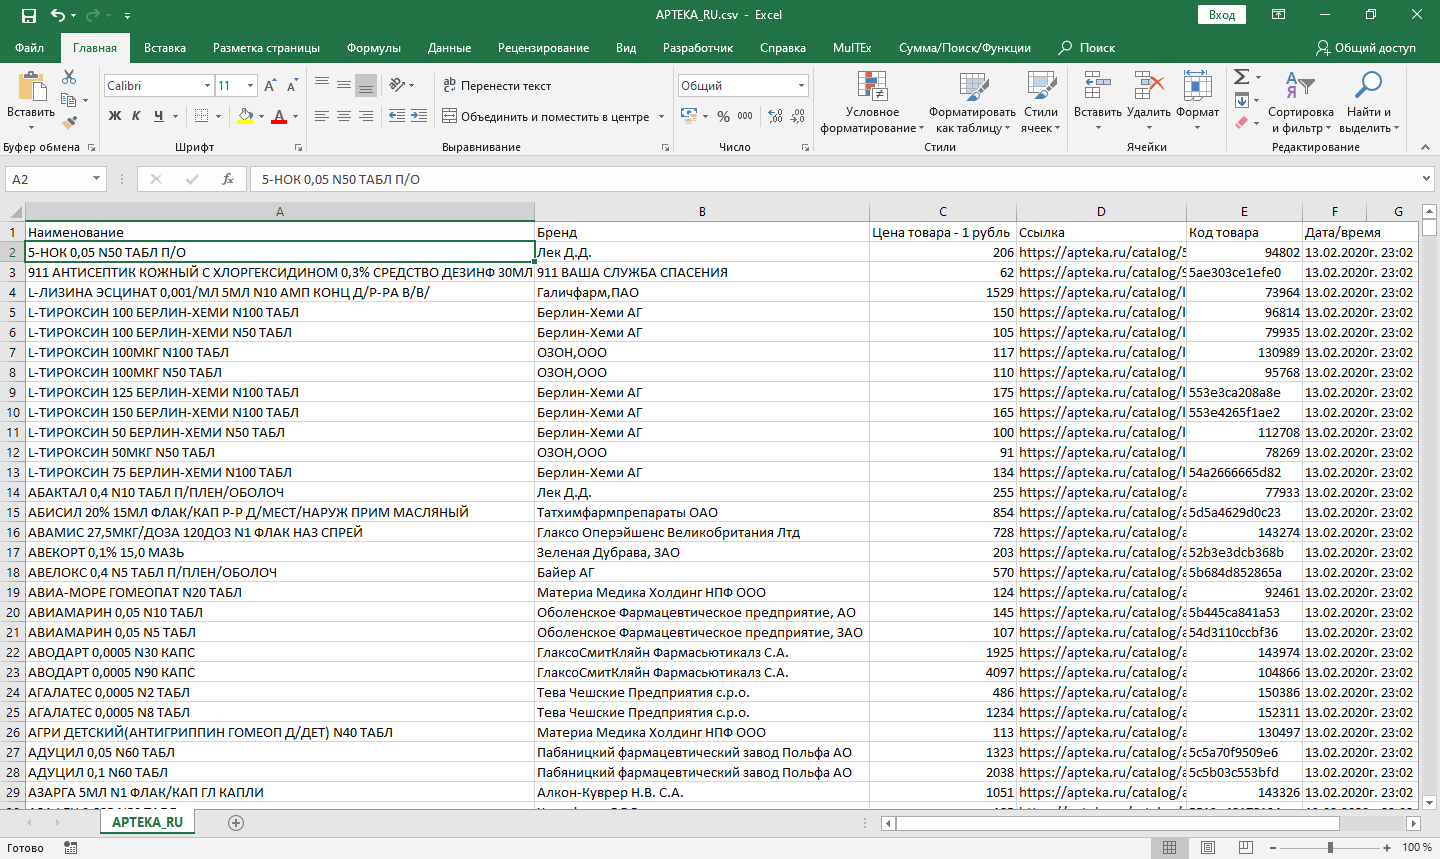Switch to the Рецензирование tab
Viewport: 1440px width, 859px height.
[x=543, y=48]
